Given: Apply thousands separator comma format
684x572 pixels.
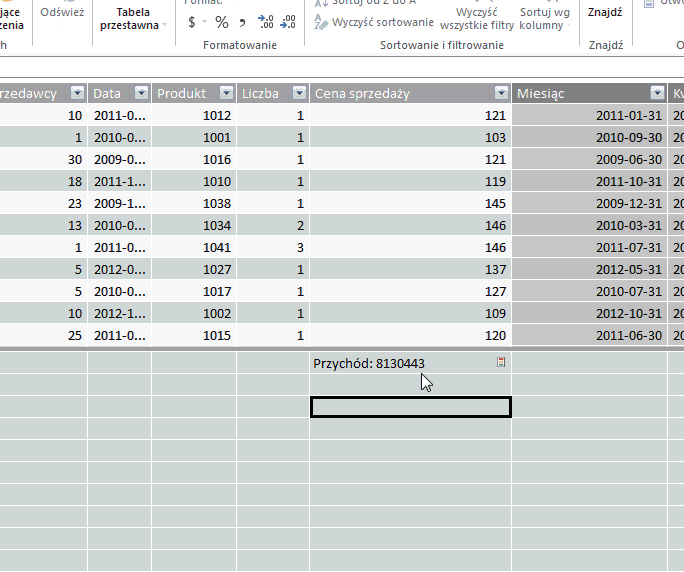Looking at the screenshot, I should (243, 22).
